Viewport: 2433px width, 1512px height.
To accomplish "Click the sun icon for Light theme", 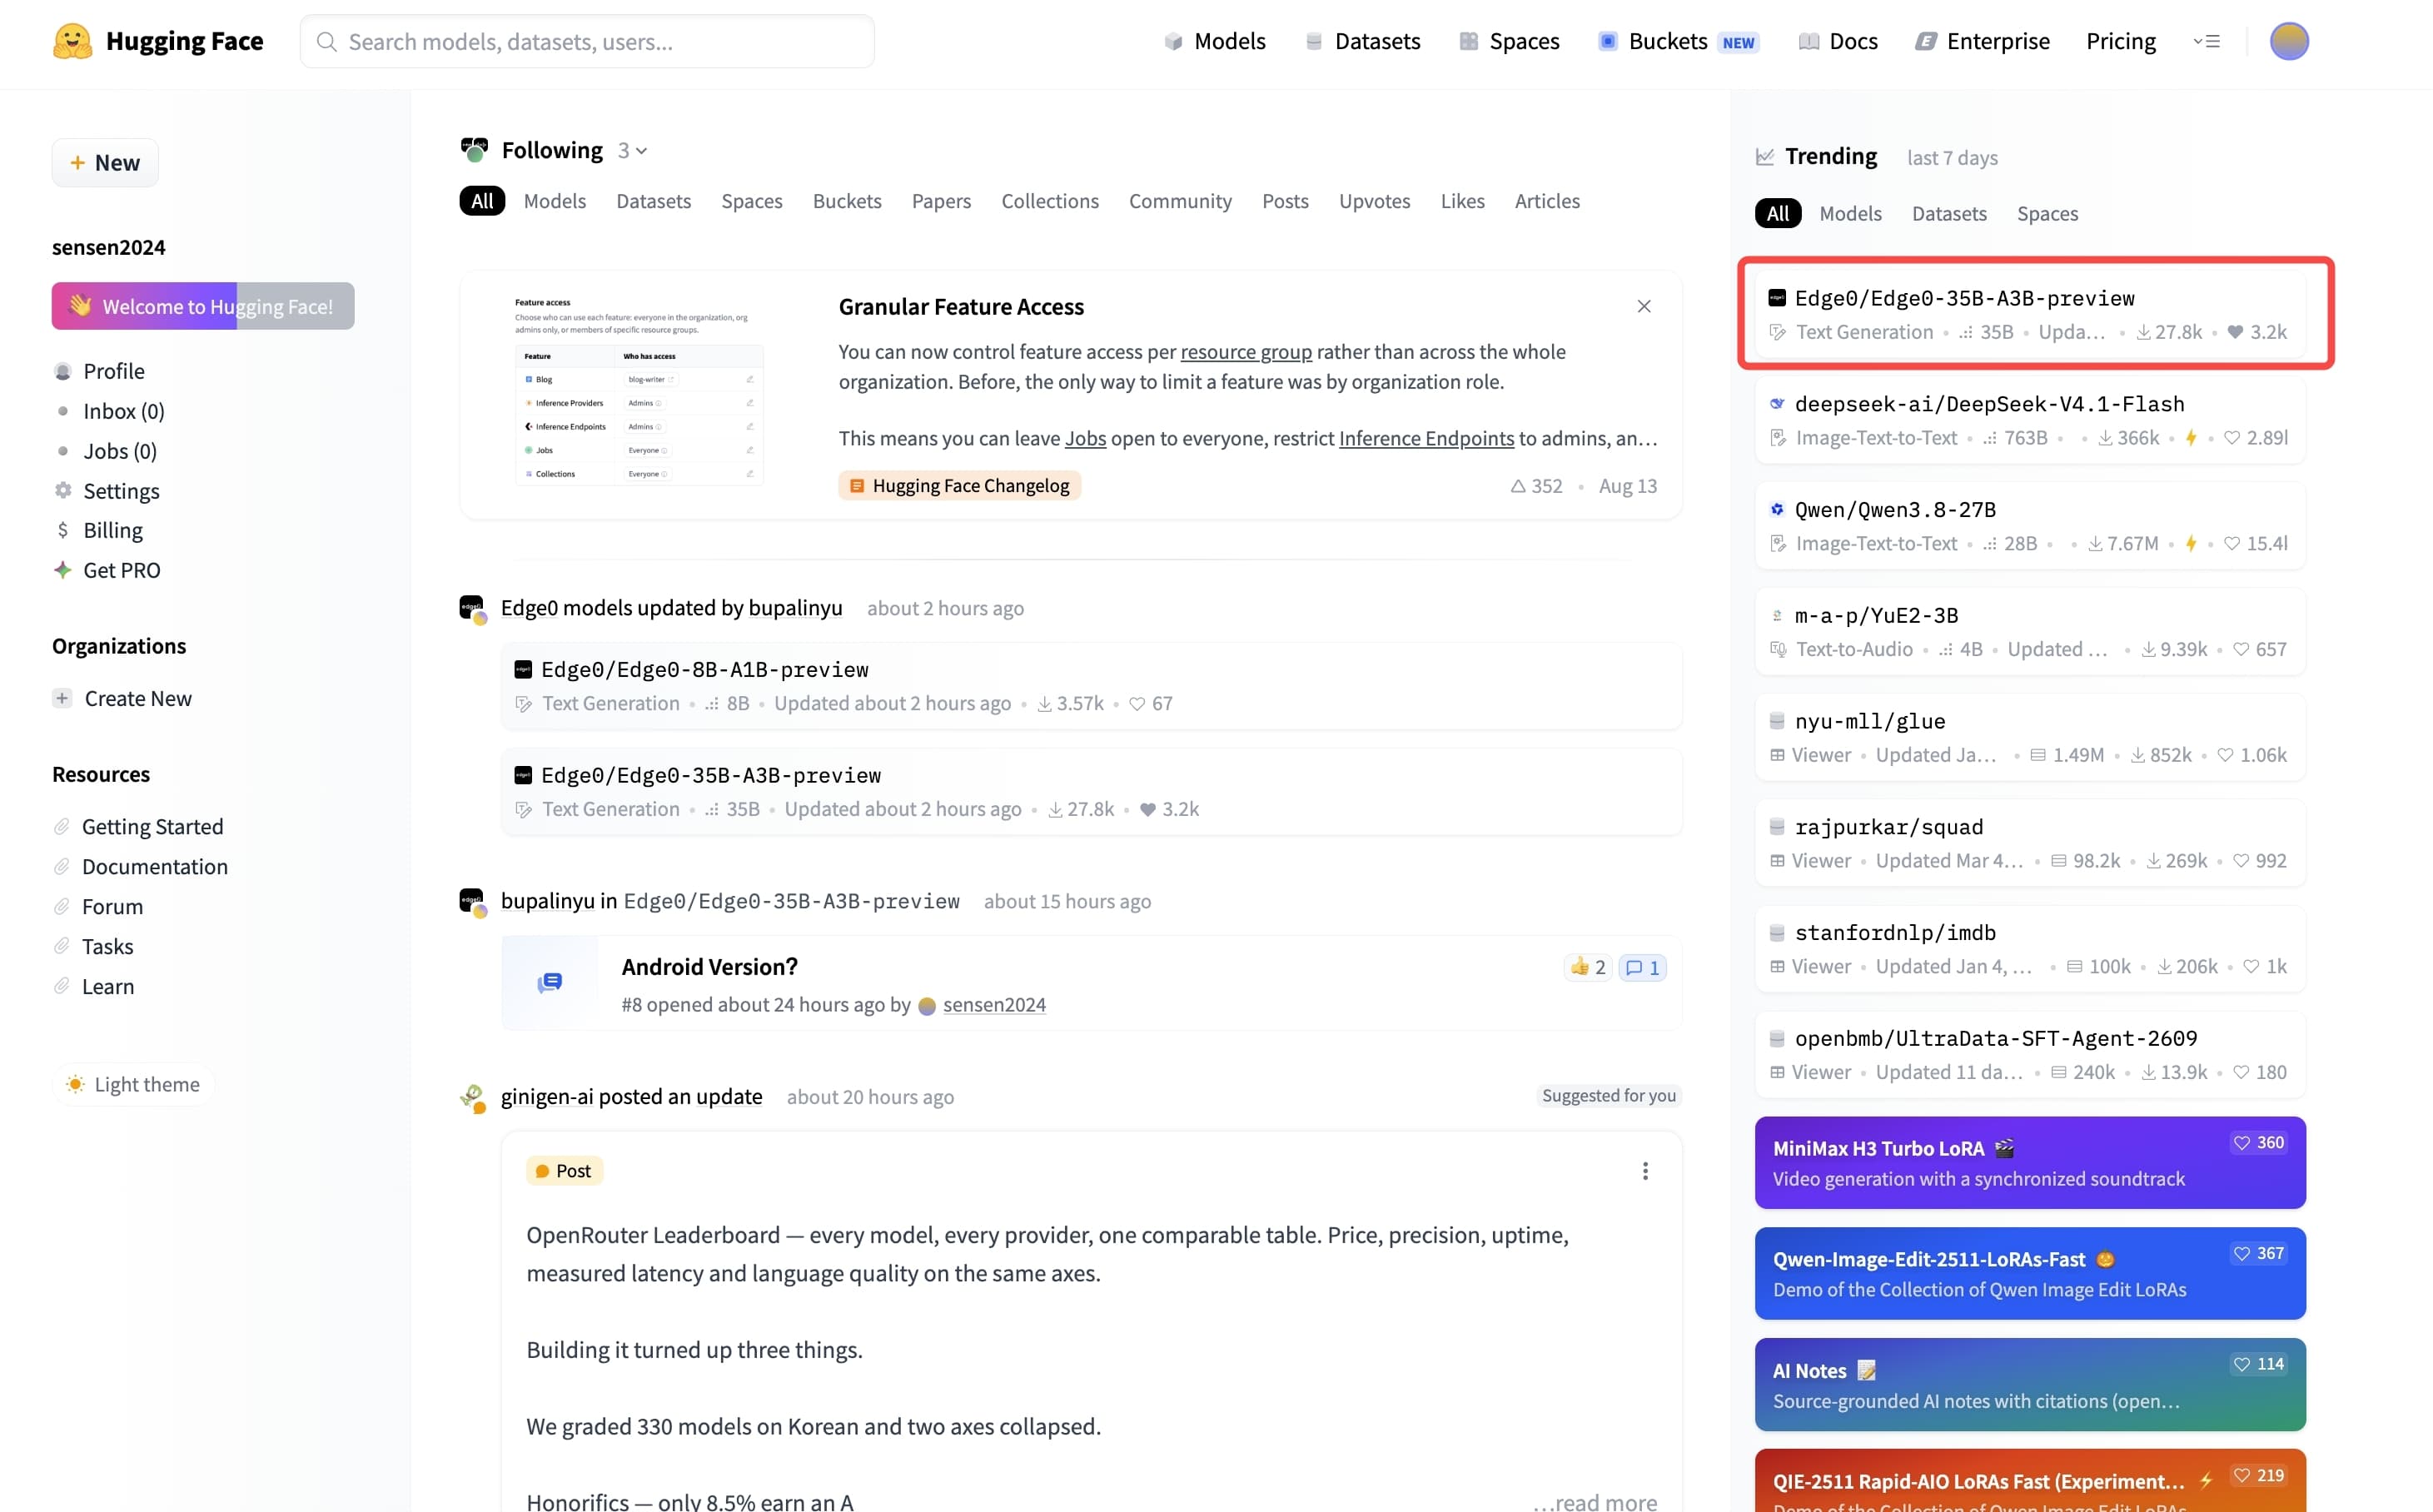I will pos(75,1085).
